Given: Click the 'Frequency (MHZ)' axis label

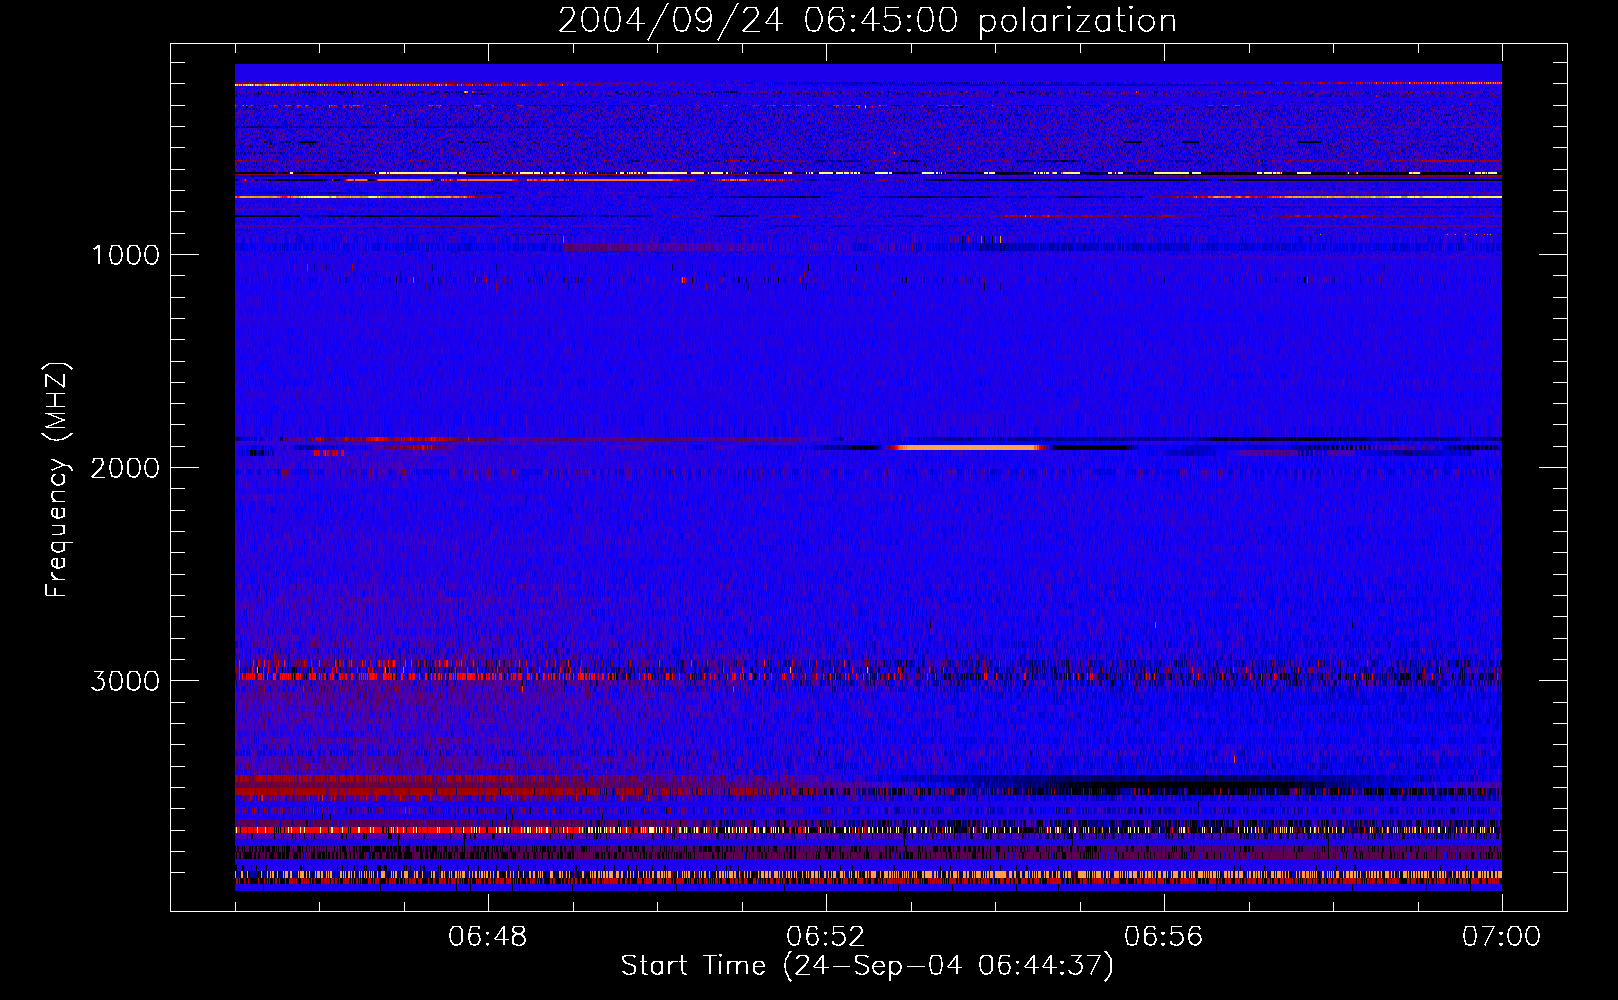Looking at the screenshot, I should point(57,480).
